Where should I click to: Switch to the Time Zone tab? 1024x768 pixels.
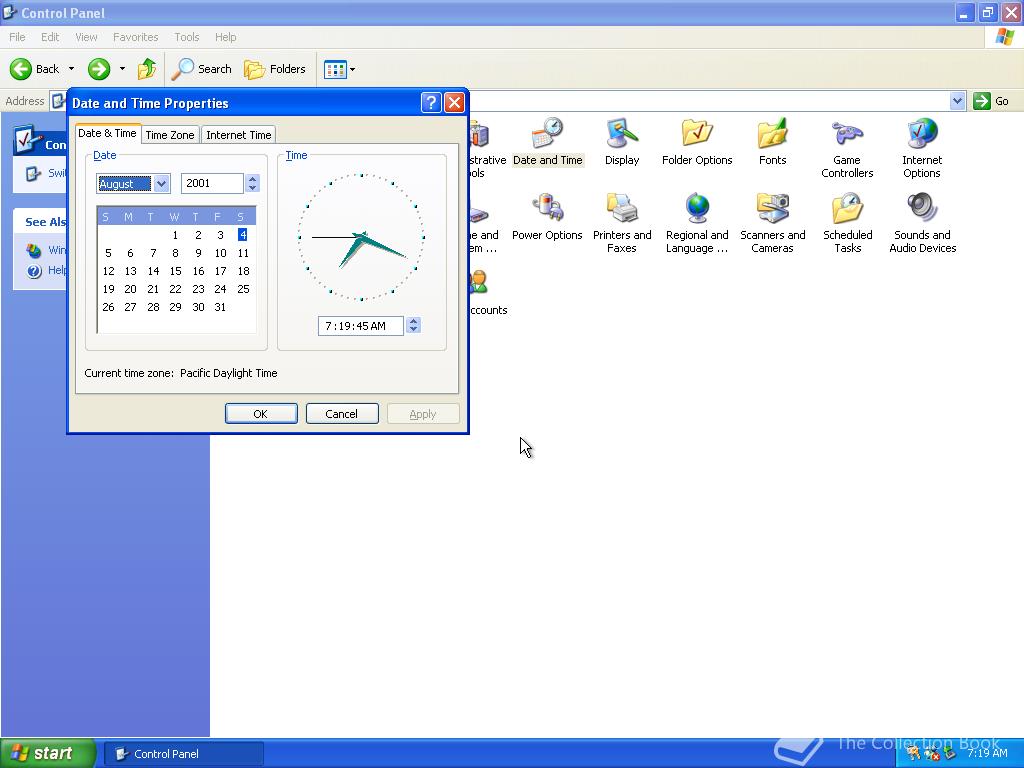click(x=170, y=135)
